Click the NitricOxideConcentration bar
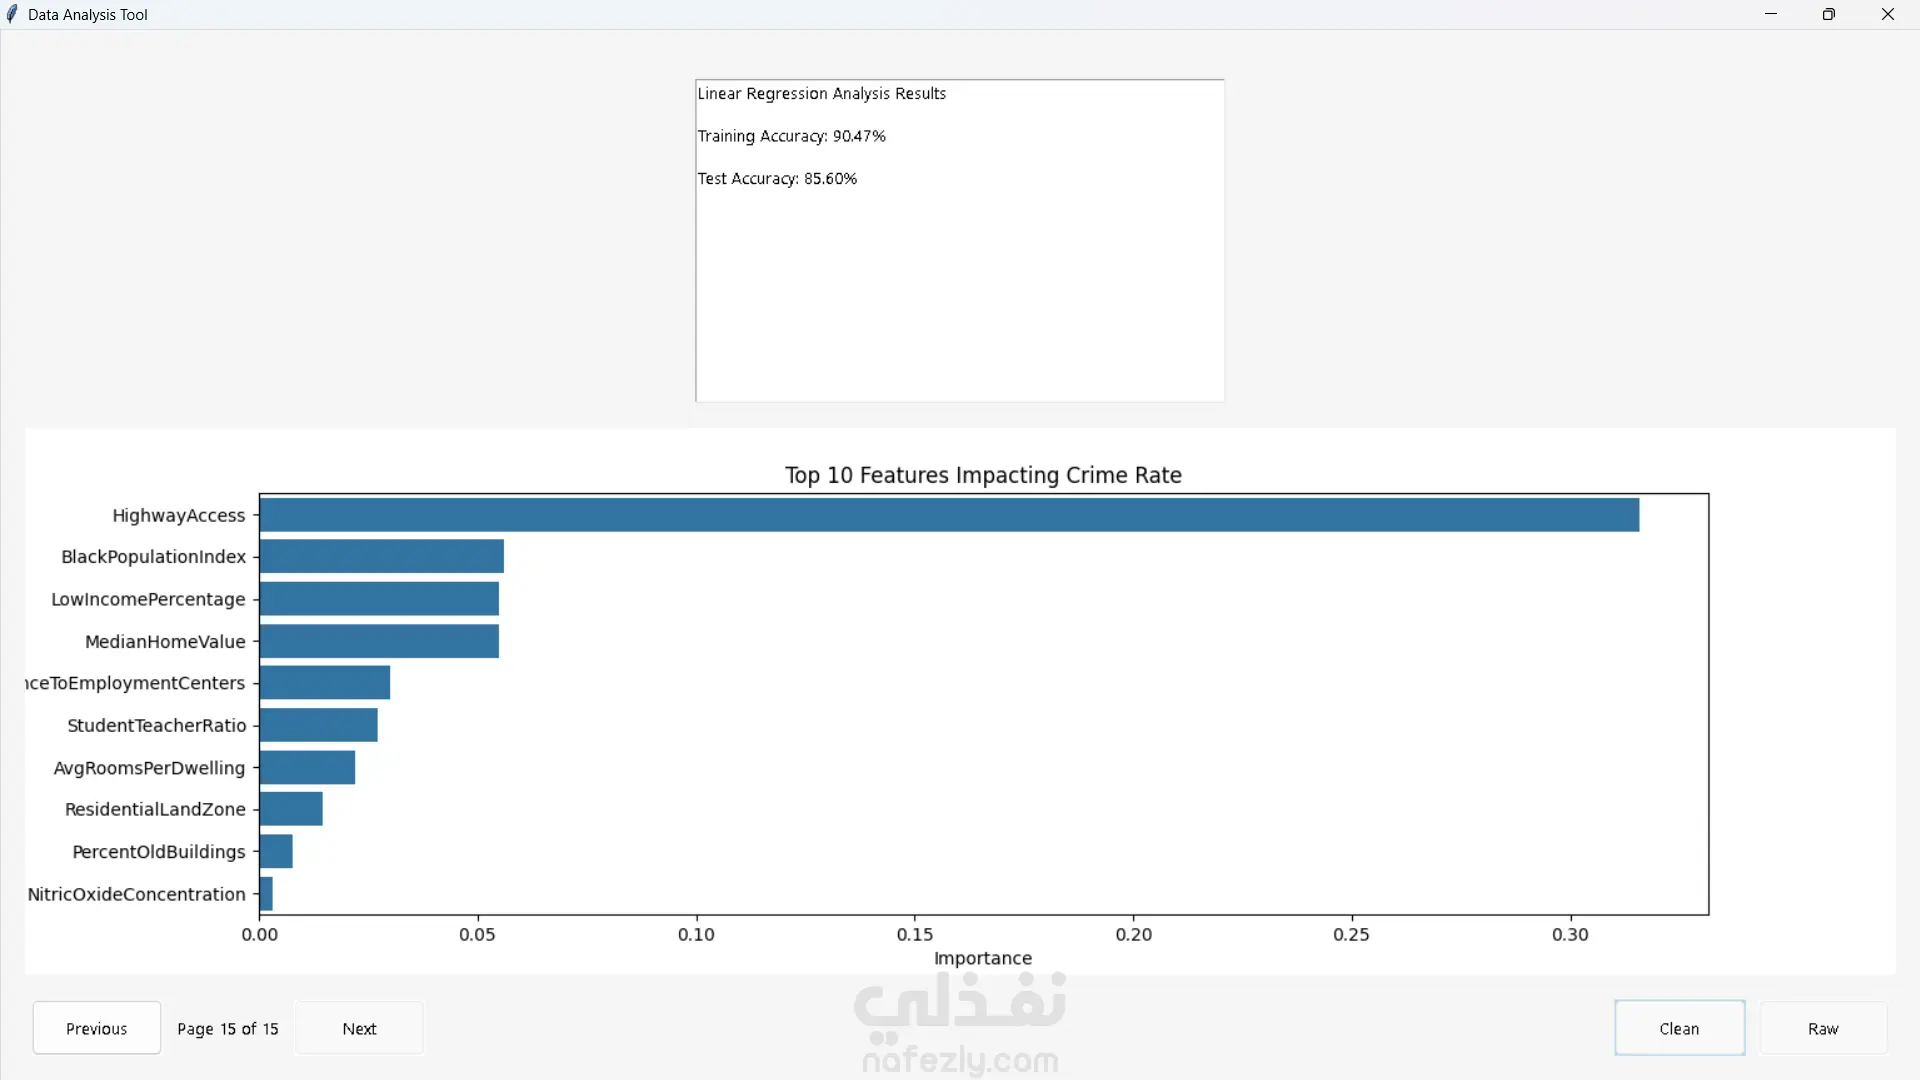The width and height of the screenshot is (1920, 1080). coord(266,894)
